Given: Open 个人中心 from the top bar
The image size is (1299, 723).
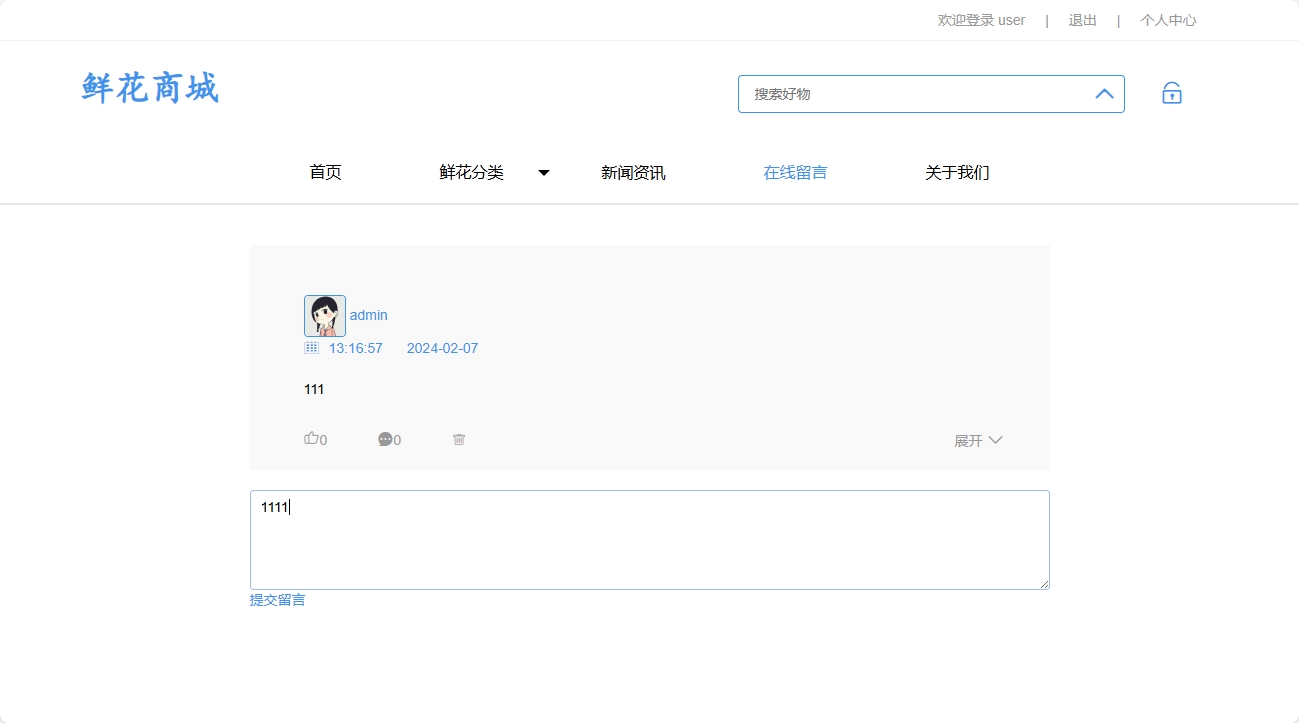Looking at the screenshot, I should [x=1167, y=19].
